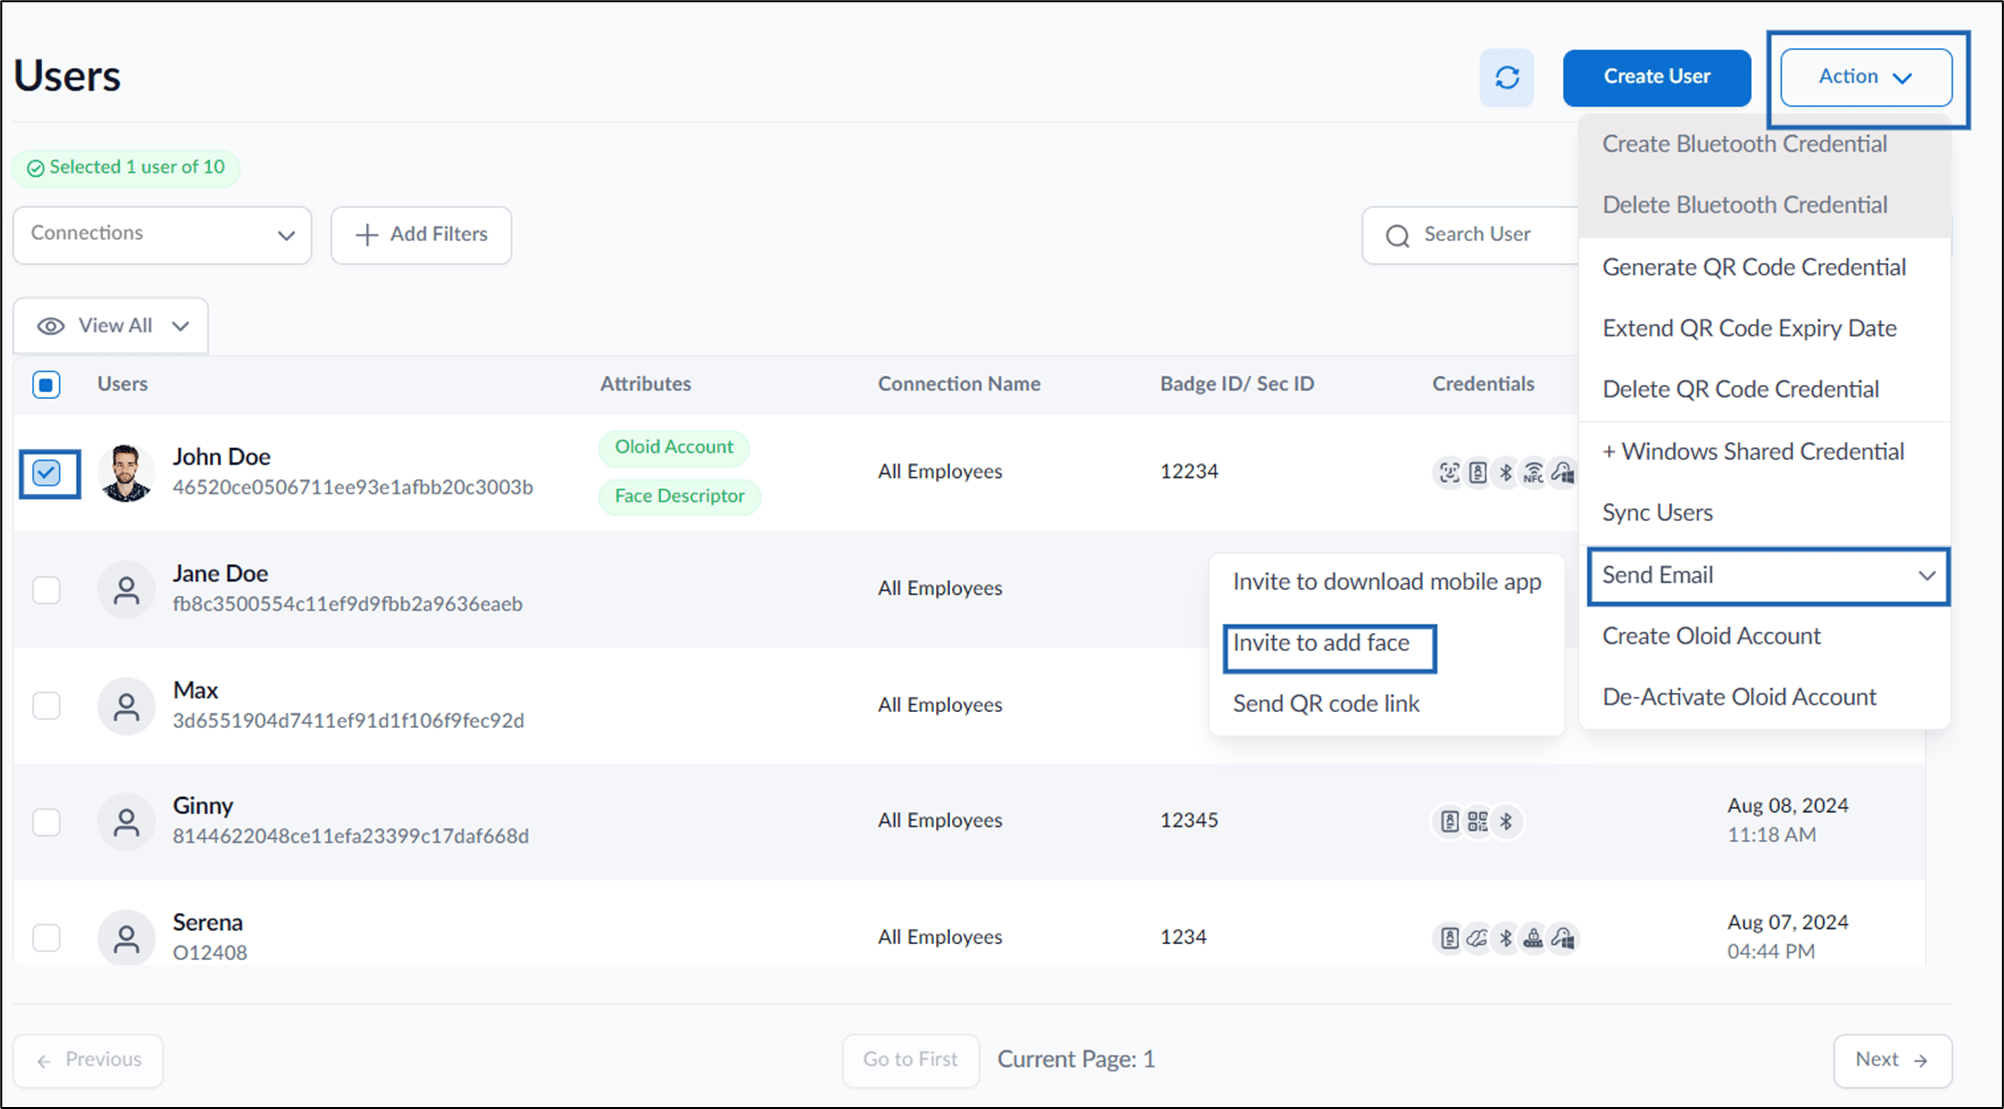Image resolution: width=2004 pixels, height=1109 pixels.
Task: Open the Action dropdown menu
Action: click(x=1866, y=77)
